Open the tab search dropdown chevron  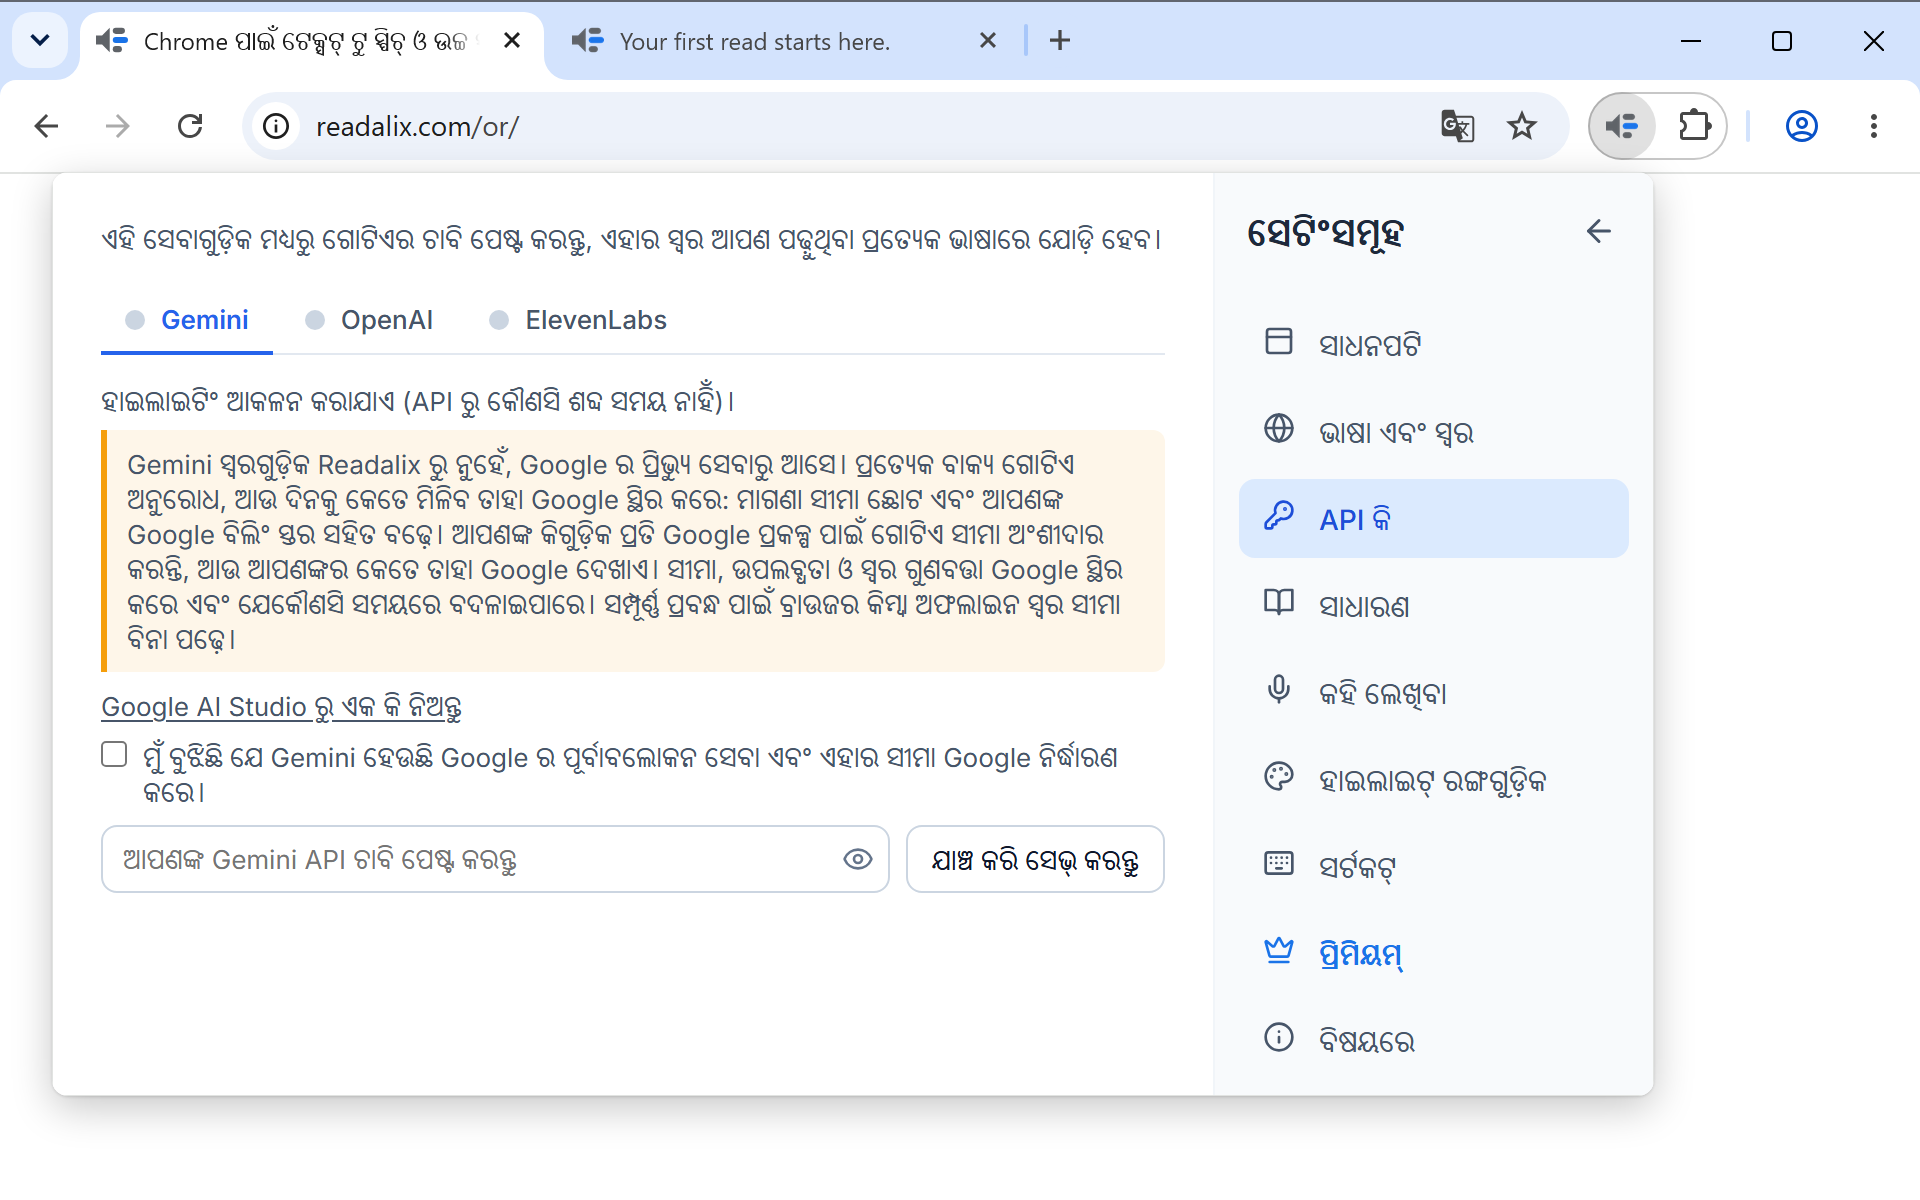coord(40,40)
